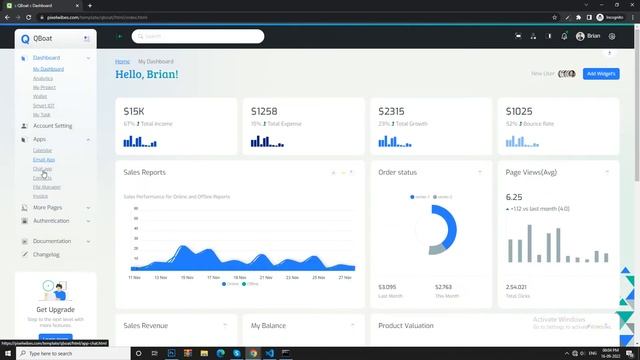Open Windows Start menu
This screenshot has width=640, height=360.
tap(8, 353)
